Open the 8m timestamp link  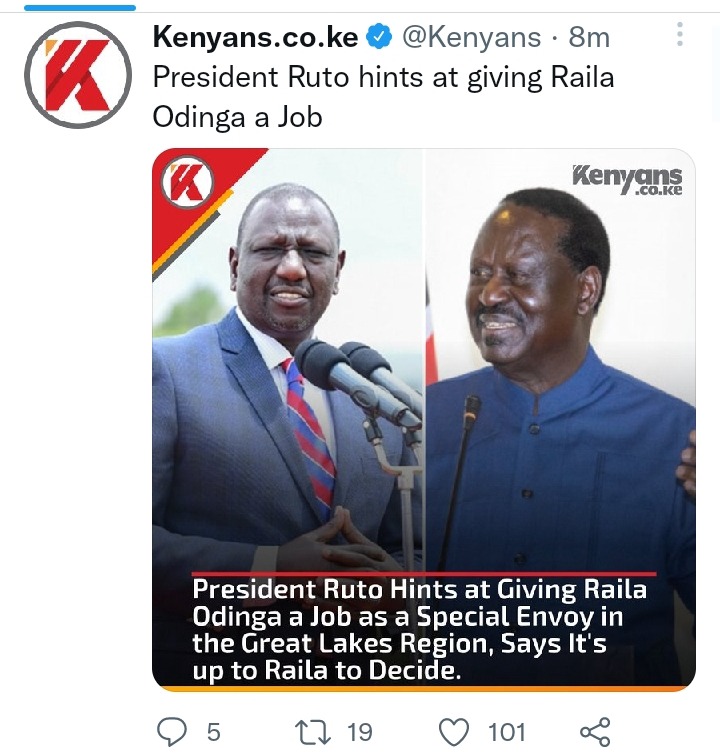tap(589, 38)
